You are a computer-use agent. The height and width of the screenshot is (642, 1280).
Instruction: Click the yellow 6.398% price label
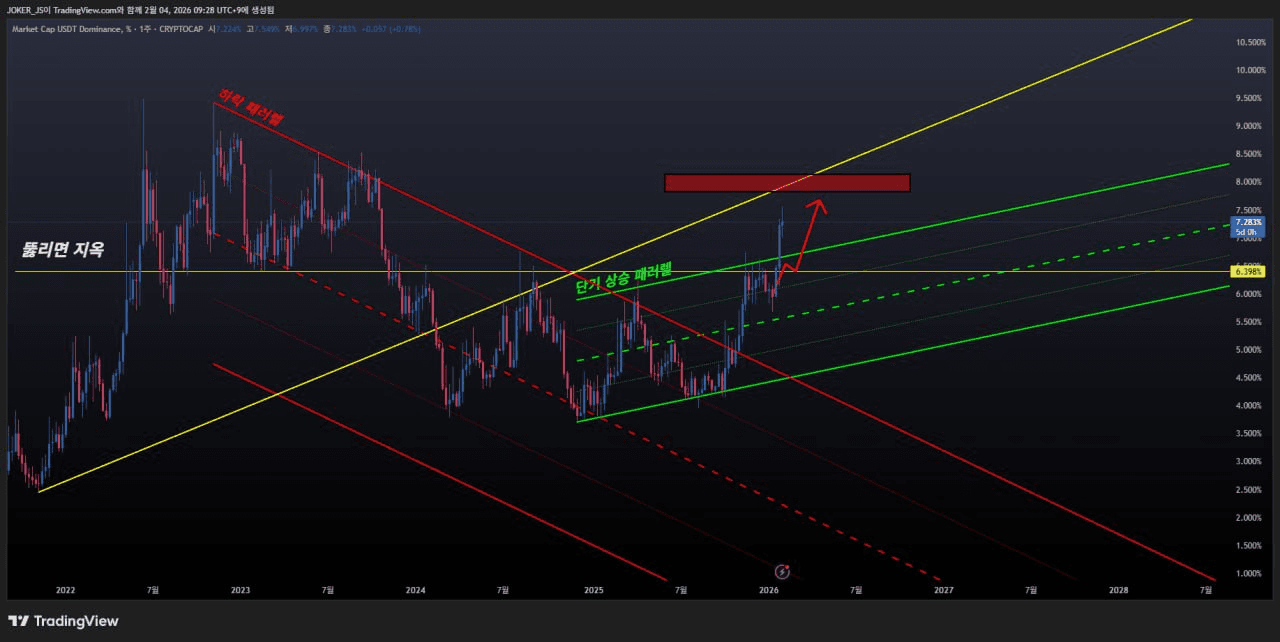[1249, 272]
